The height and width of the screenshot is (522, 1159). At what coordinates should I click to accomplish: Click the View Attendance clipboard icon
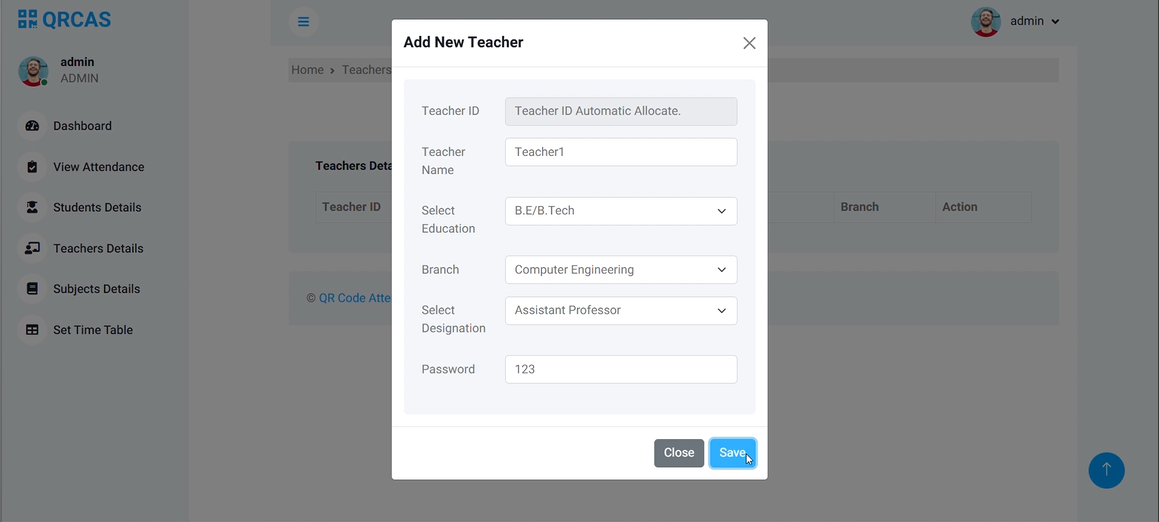tap(32, 167)
